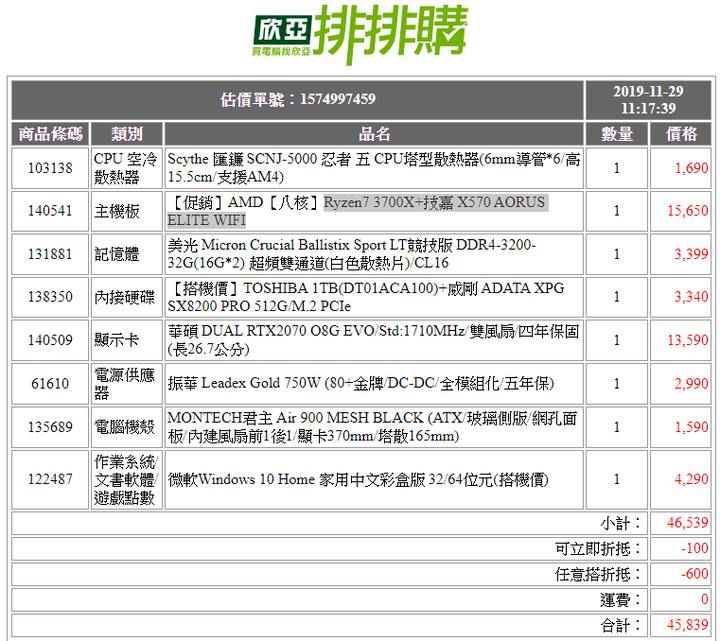Screen dimensions: 720x641
Task: Click the 品名 column header
Action: point(374,134)
